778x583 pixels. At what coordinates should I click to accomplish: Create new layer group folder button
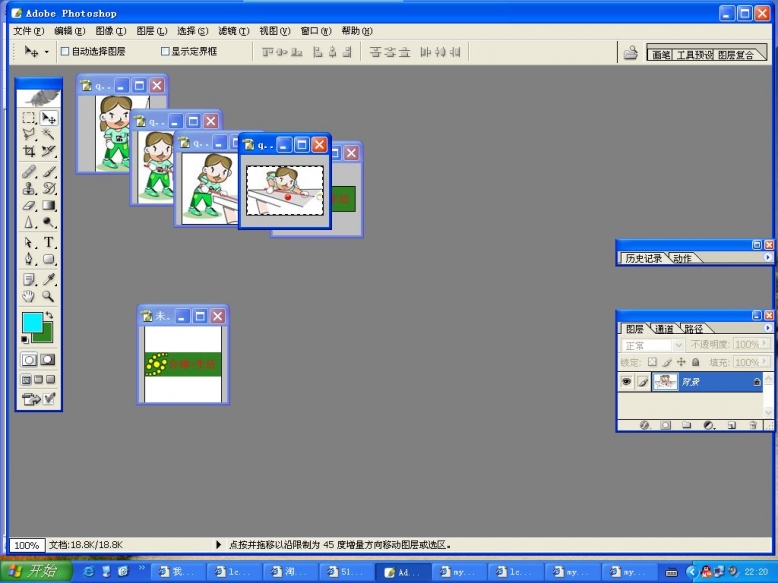coord(687,425)
